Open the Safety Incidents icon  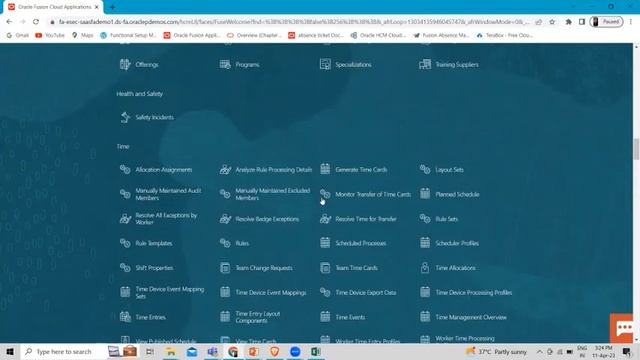[125, 117]
